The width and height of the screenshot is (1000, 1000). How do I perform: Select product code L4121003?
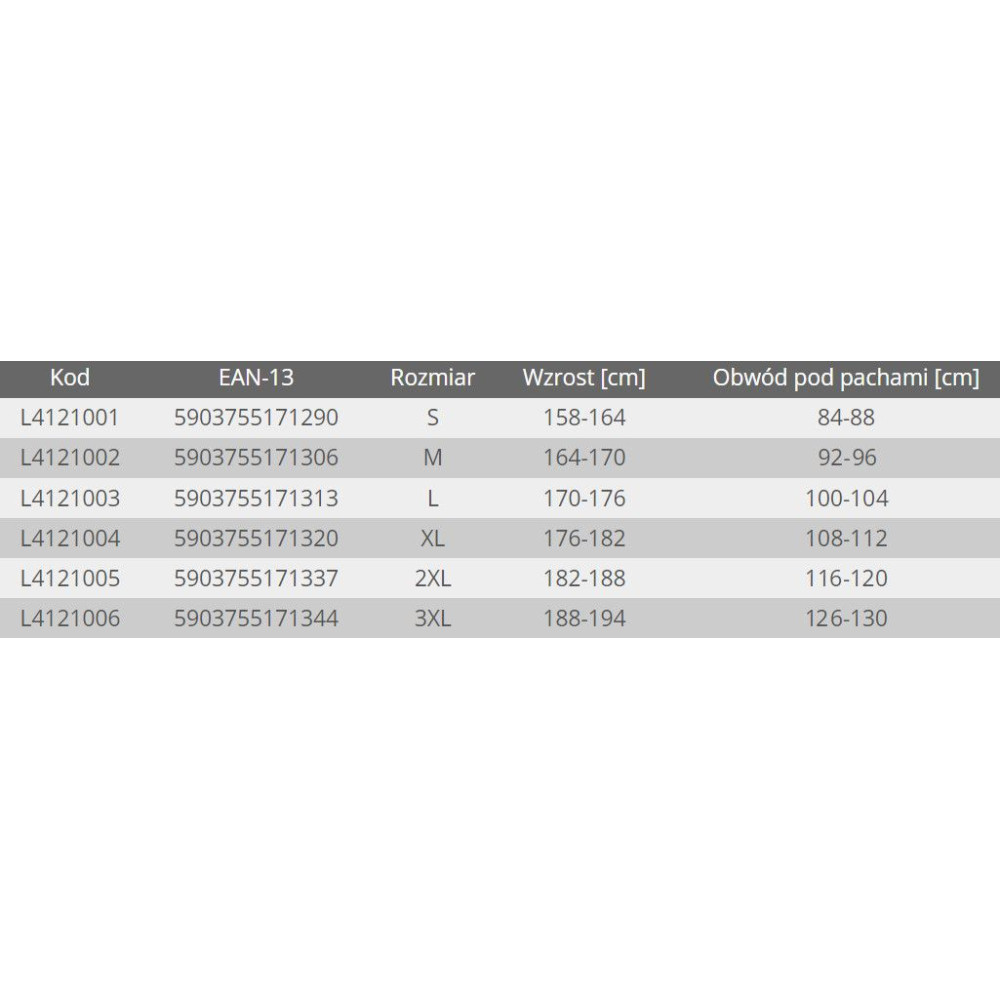(x=70, y=498)
